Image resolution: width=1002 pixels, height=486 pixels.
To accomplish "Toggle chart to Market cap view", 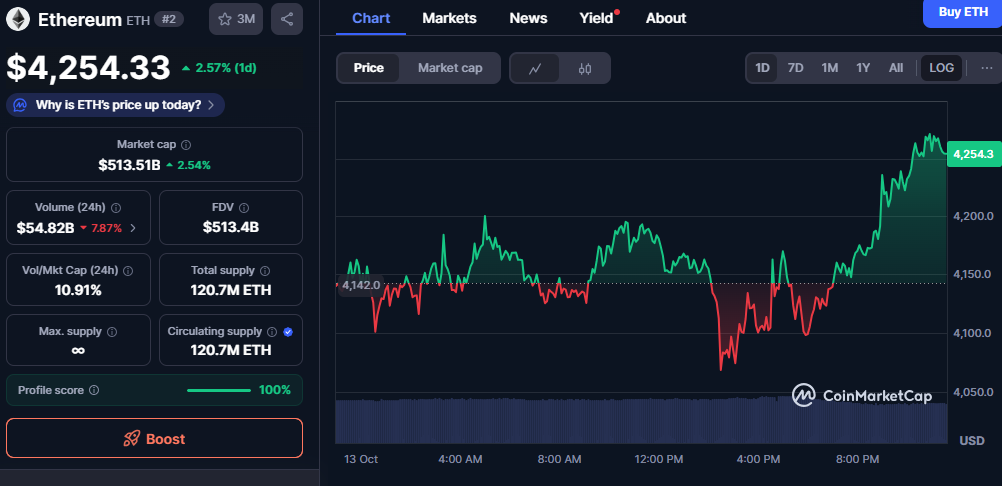I will point(450,68).
